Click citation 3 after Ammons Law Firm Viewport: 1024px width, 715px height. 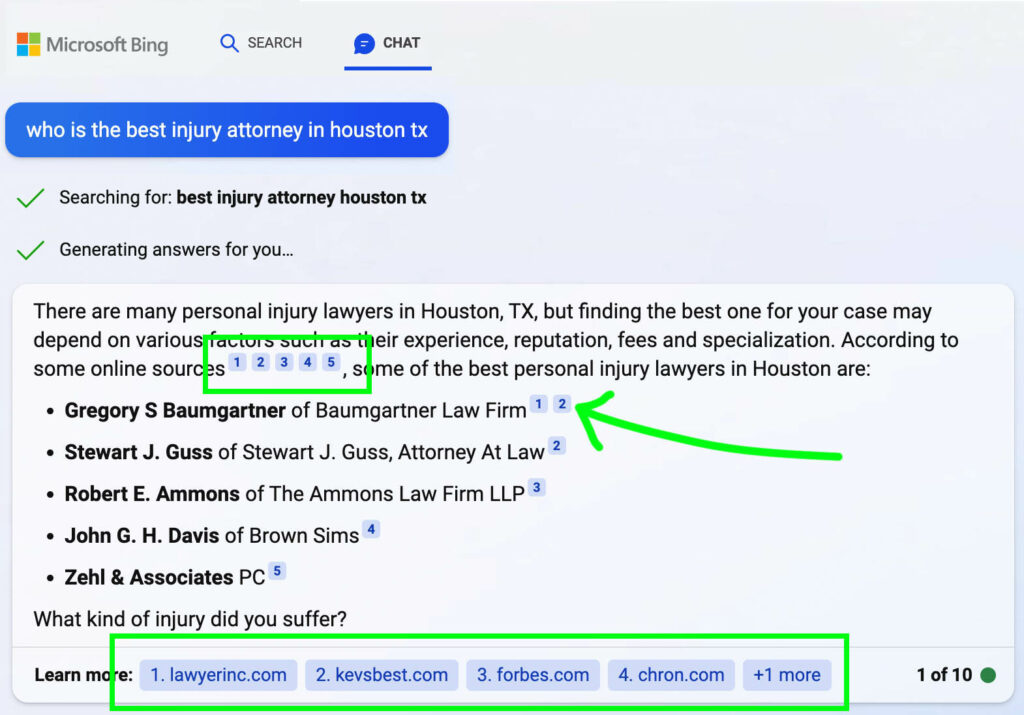coord(537,486)
